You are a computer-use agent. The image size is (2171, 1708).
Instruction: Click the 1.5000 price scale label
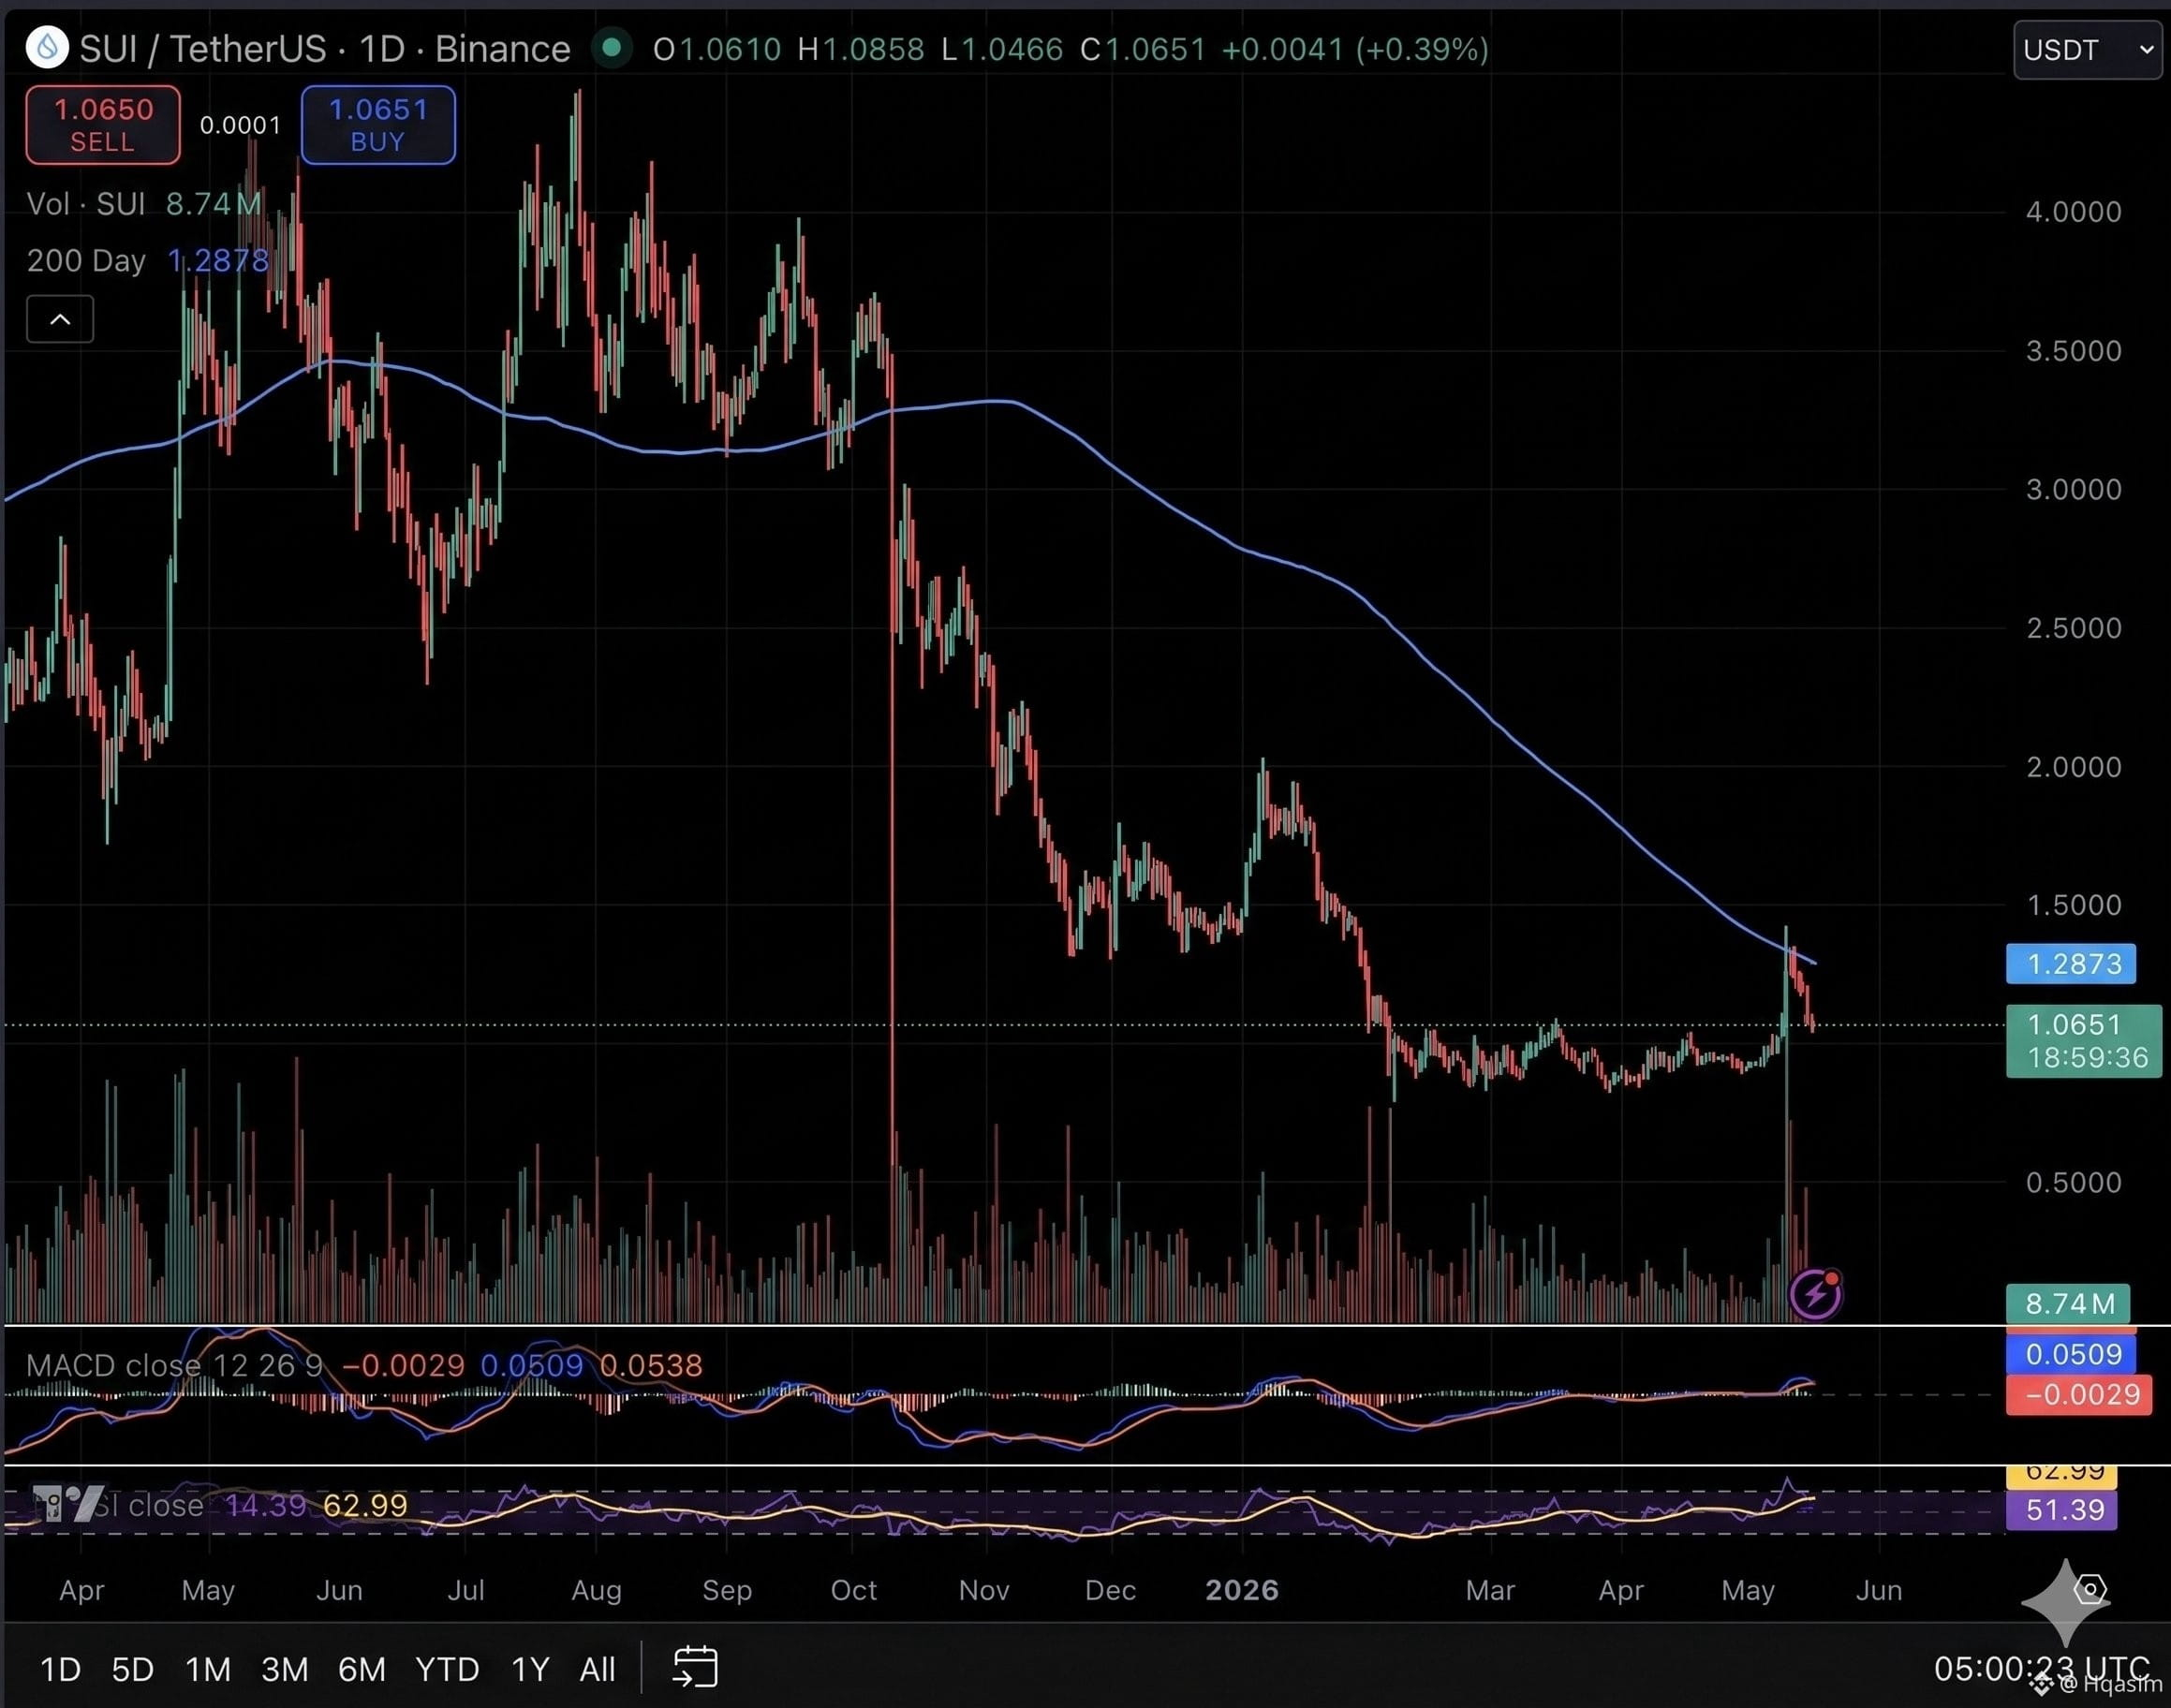2073,905
